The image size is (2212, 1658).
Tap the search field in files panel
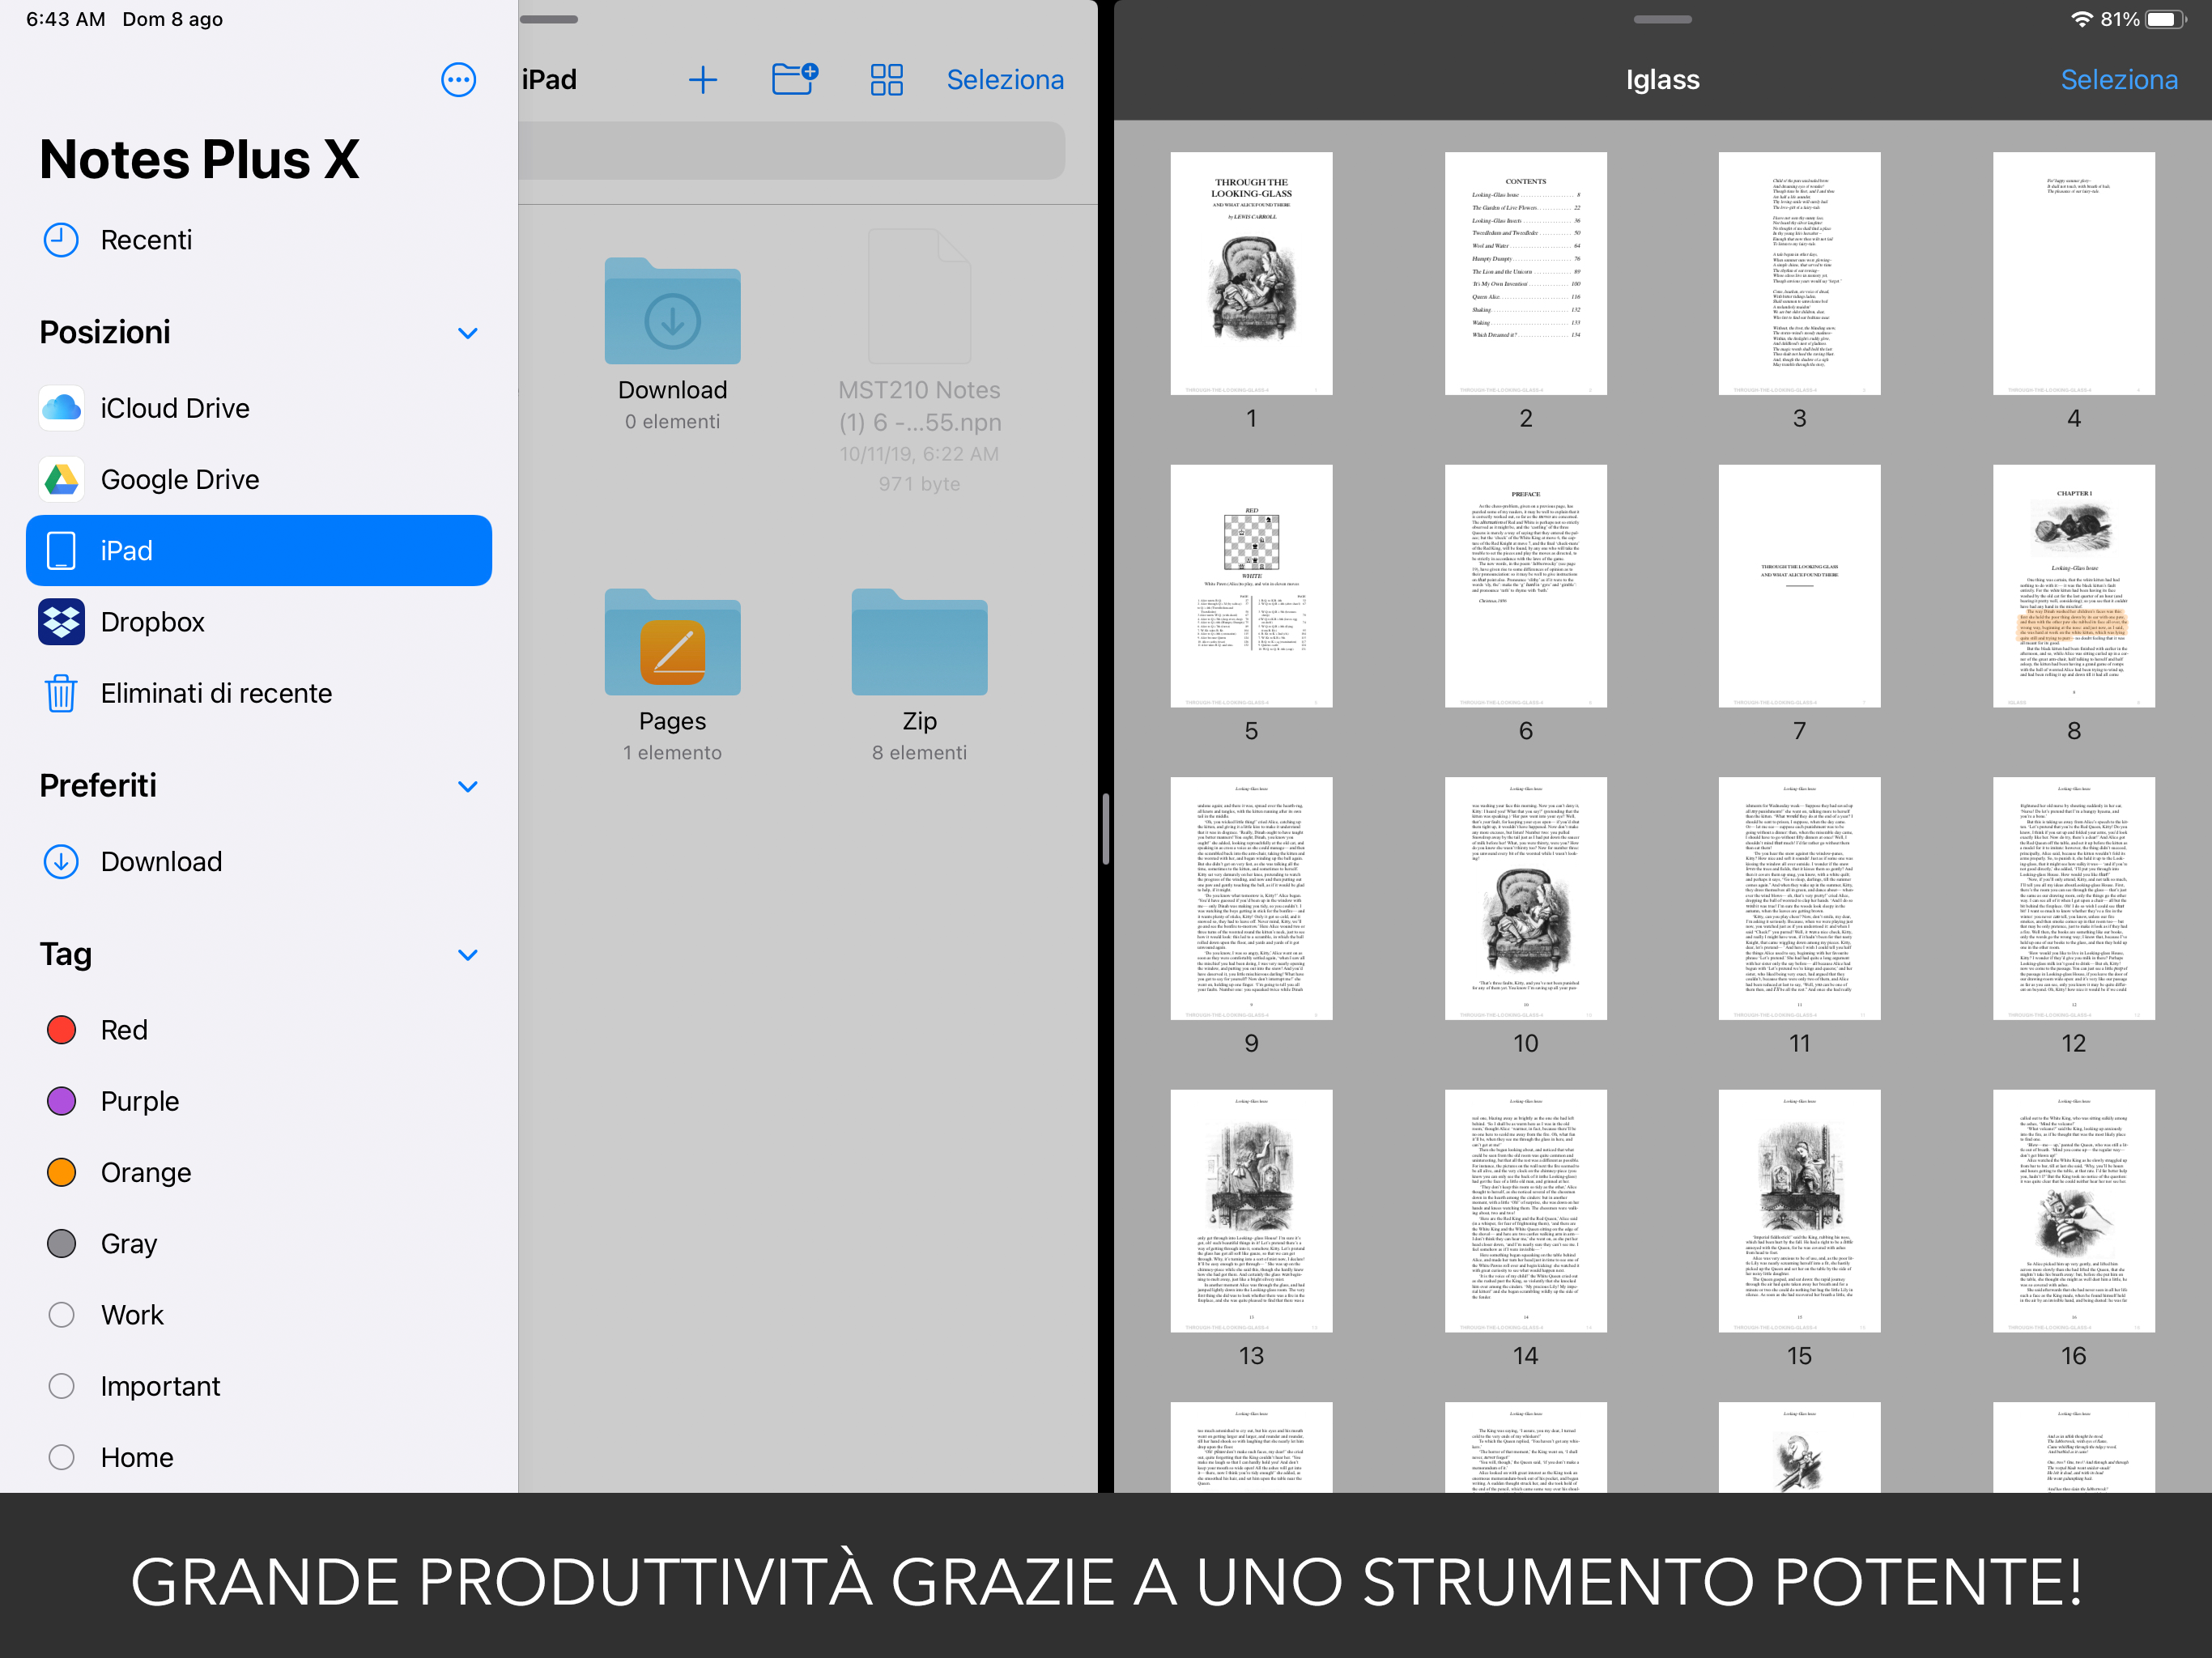click(x=792, y=150)
